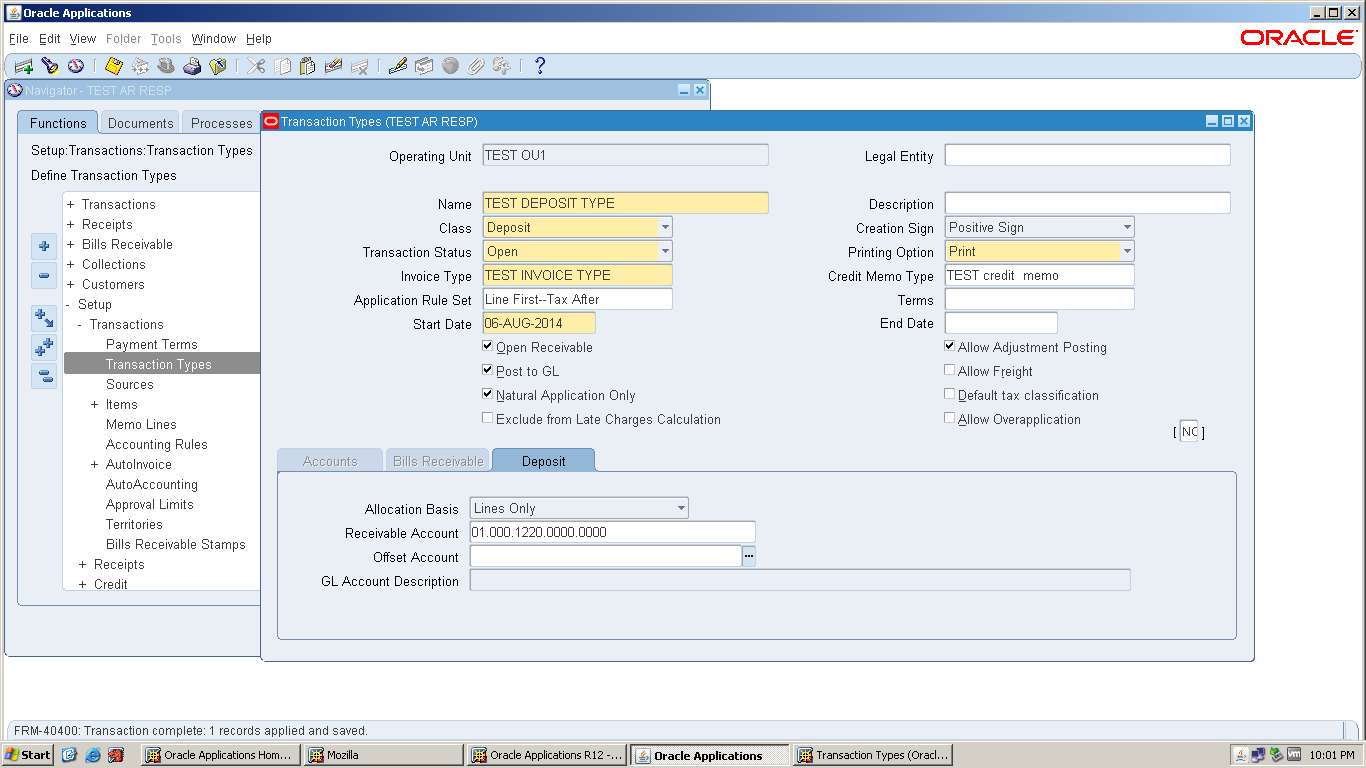The width and height of the screenshot is (1366, 768).
Task: Click the Offset Account list of values button
Action: click(x=749, y=556)
